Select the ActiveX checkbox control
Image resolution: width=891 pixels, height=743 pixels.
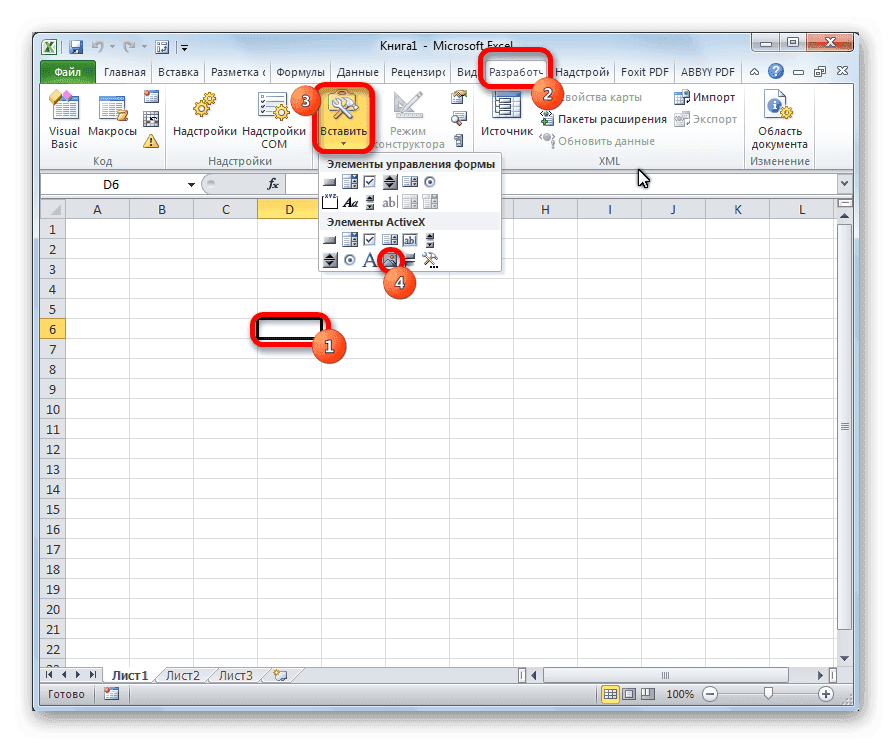pos(369,238)
